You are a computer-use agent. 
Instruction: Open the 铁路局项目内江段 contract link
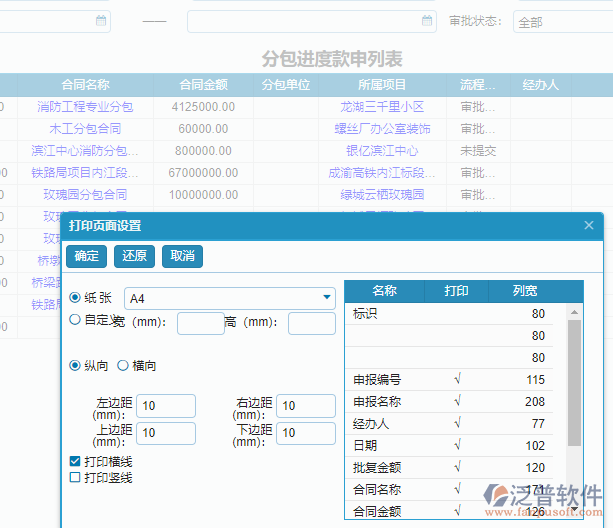[85, 172]
